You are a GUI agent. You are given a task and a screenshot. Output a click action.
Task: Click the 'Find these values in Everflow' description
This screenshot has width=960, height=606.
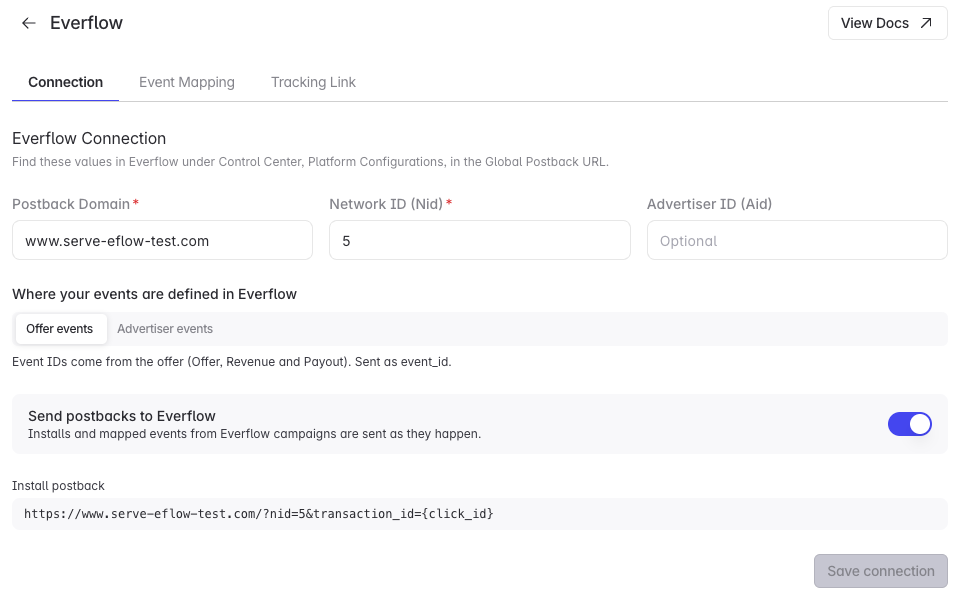[x=310, y=162]
